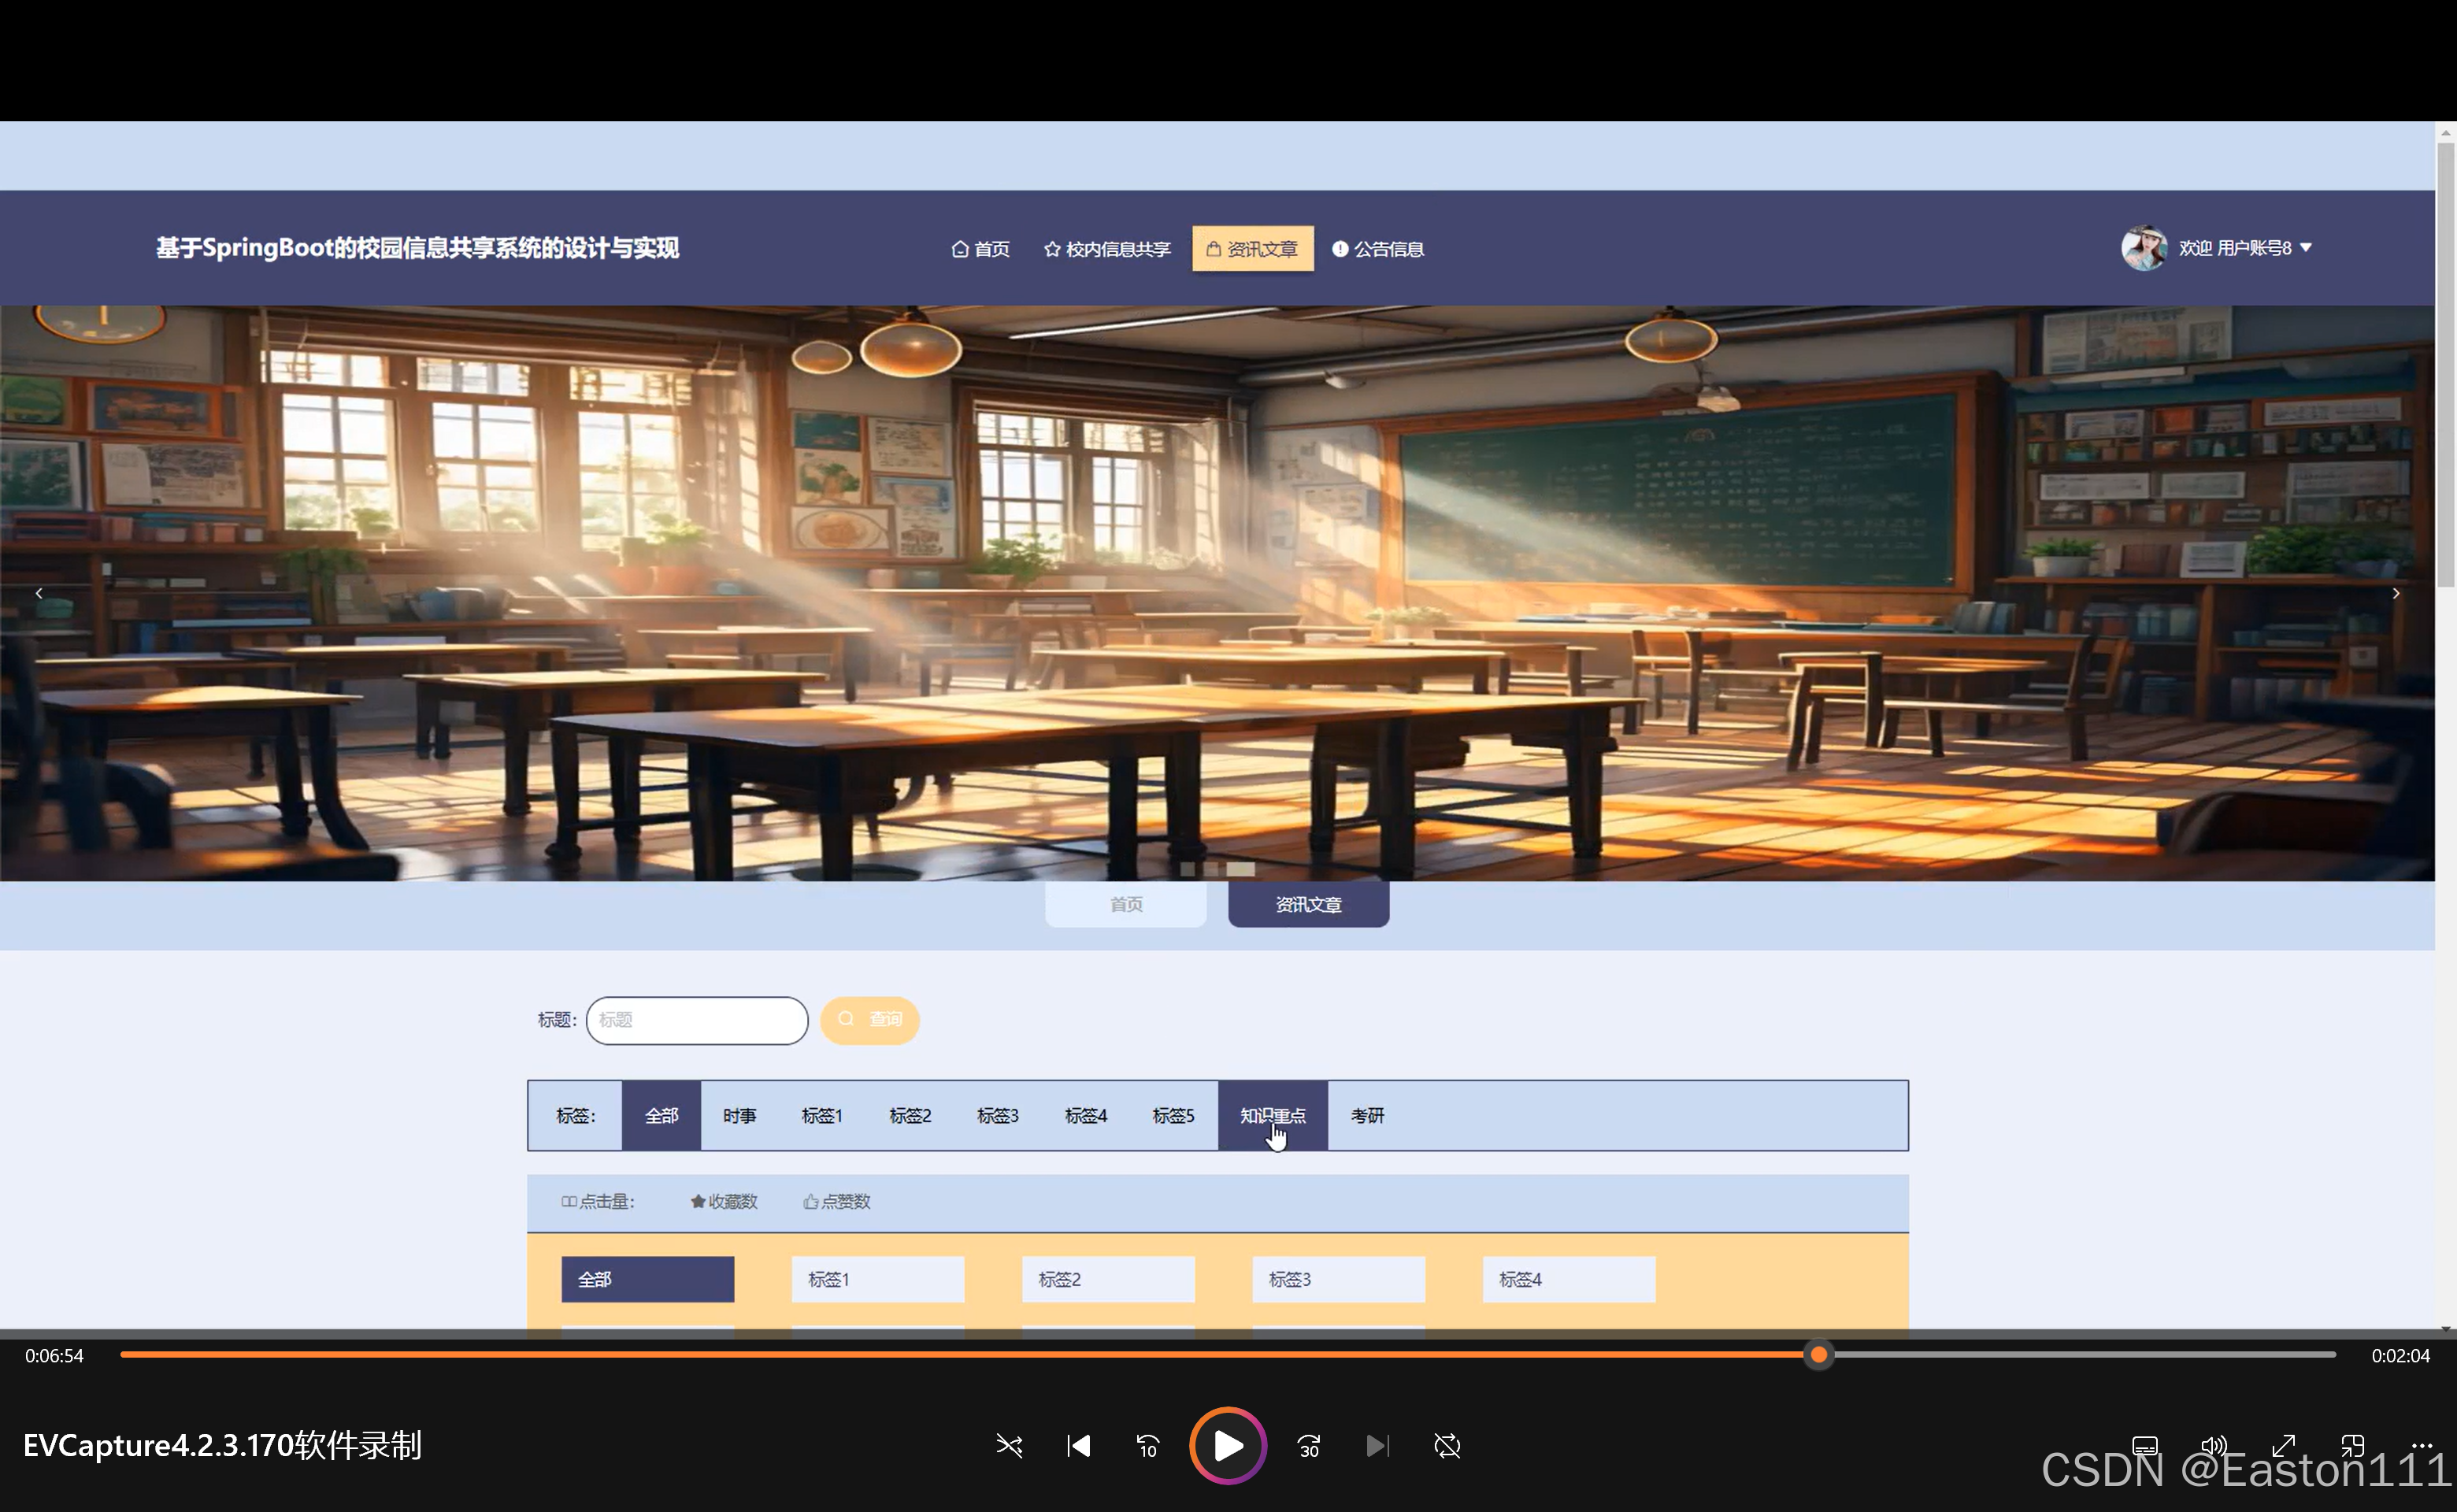The width and height of the screenshot is (2457, 1512).
Task: Skip forward 30 seconds
Action: click(1308, 1446)
